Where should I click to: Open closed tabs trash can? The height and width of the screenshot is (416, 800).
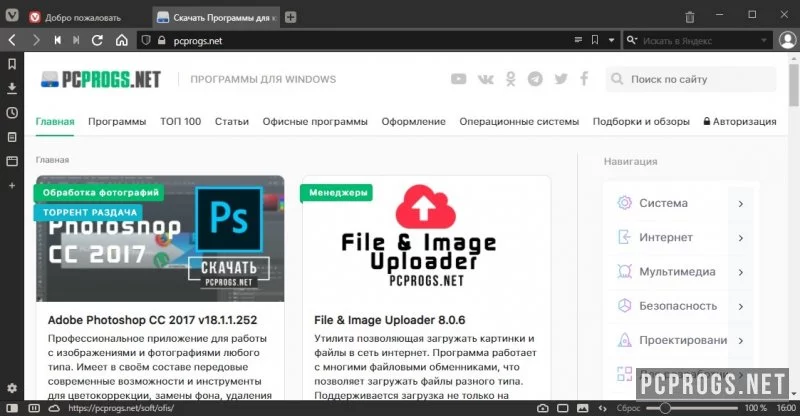[690, 17]
